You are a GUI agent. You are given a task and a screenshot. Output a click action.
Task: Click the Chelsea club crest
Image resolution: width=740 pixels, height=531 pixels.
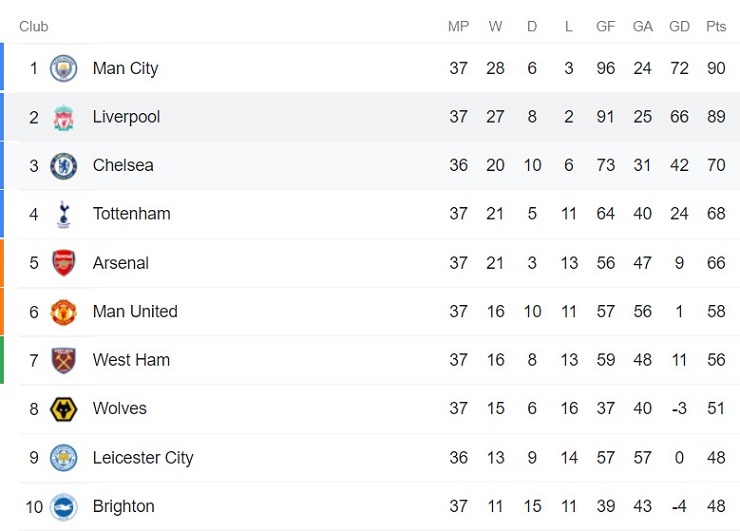click(x=64, y=165)
